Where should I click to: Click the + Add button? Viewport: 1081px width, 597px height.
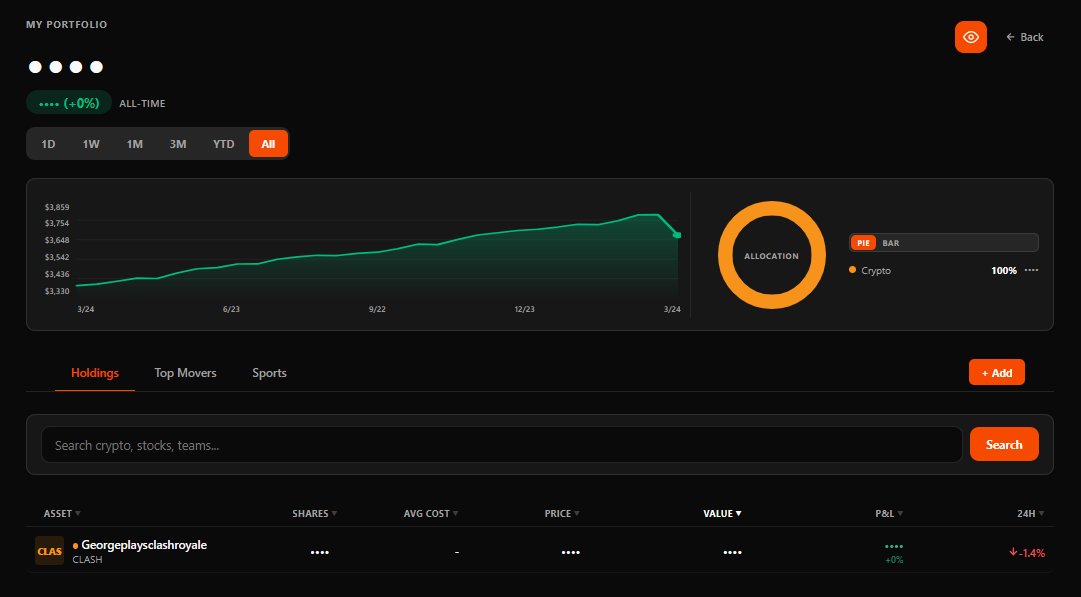coord(996,372)
